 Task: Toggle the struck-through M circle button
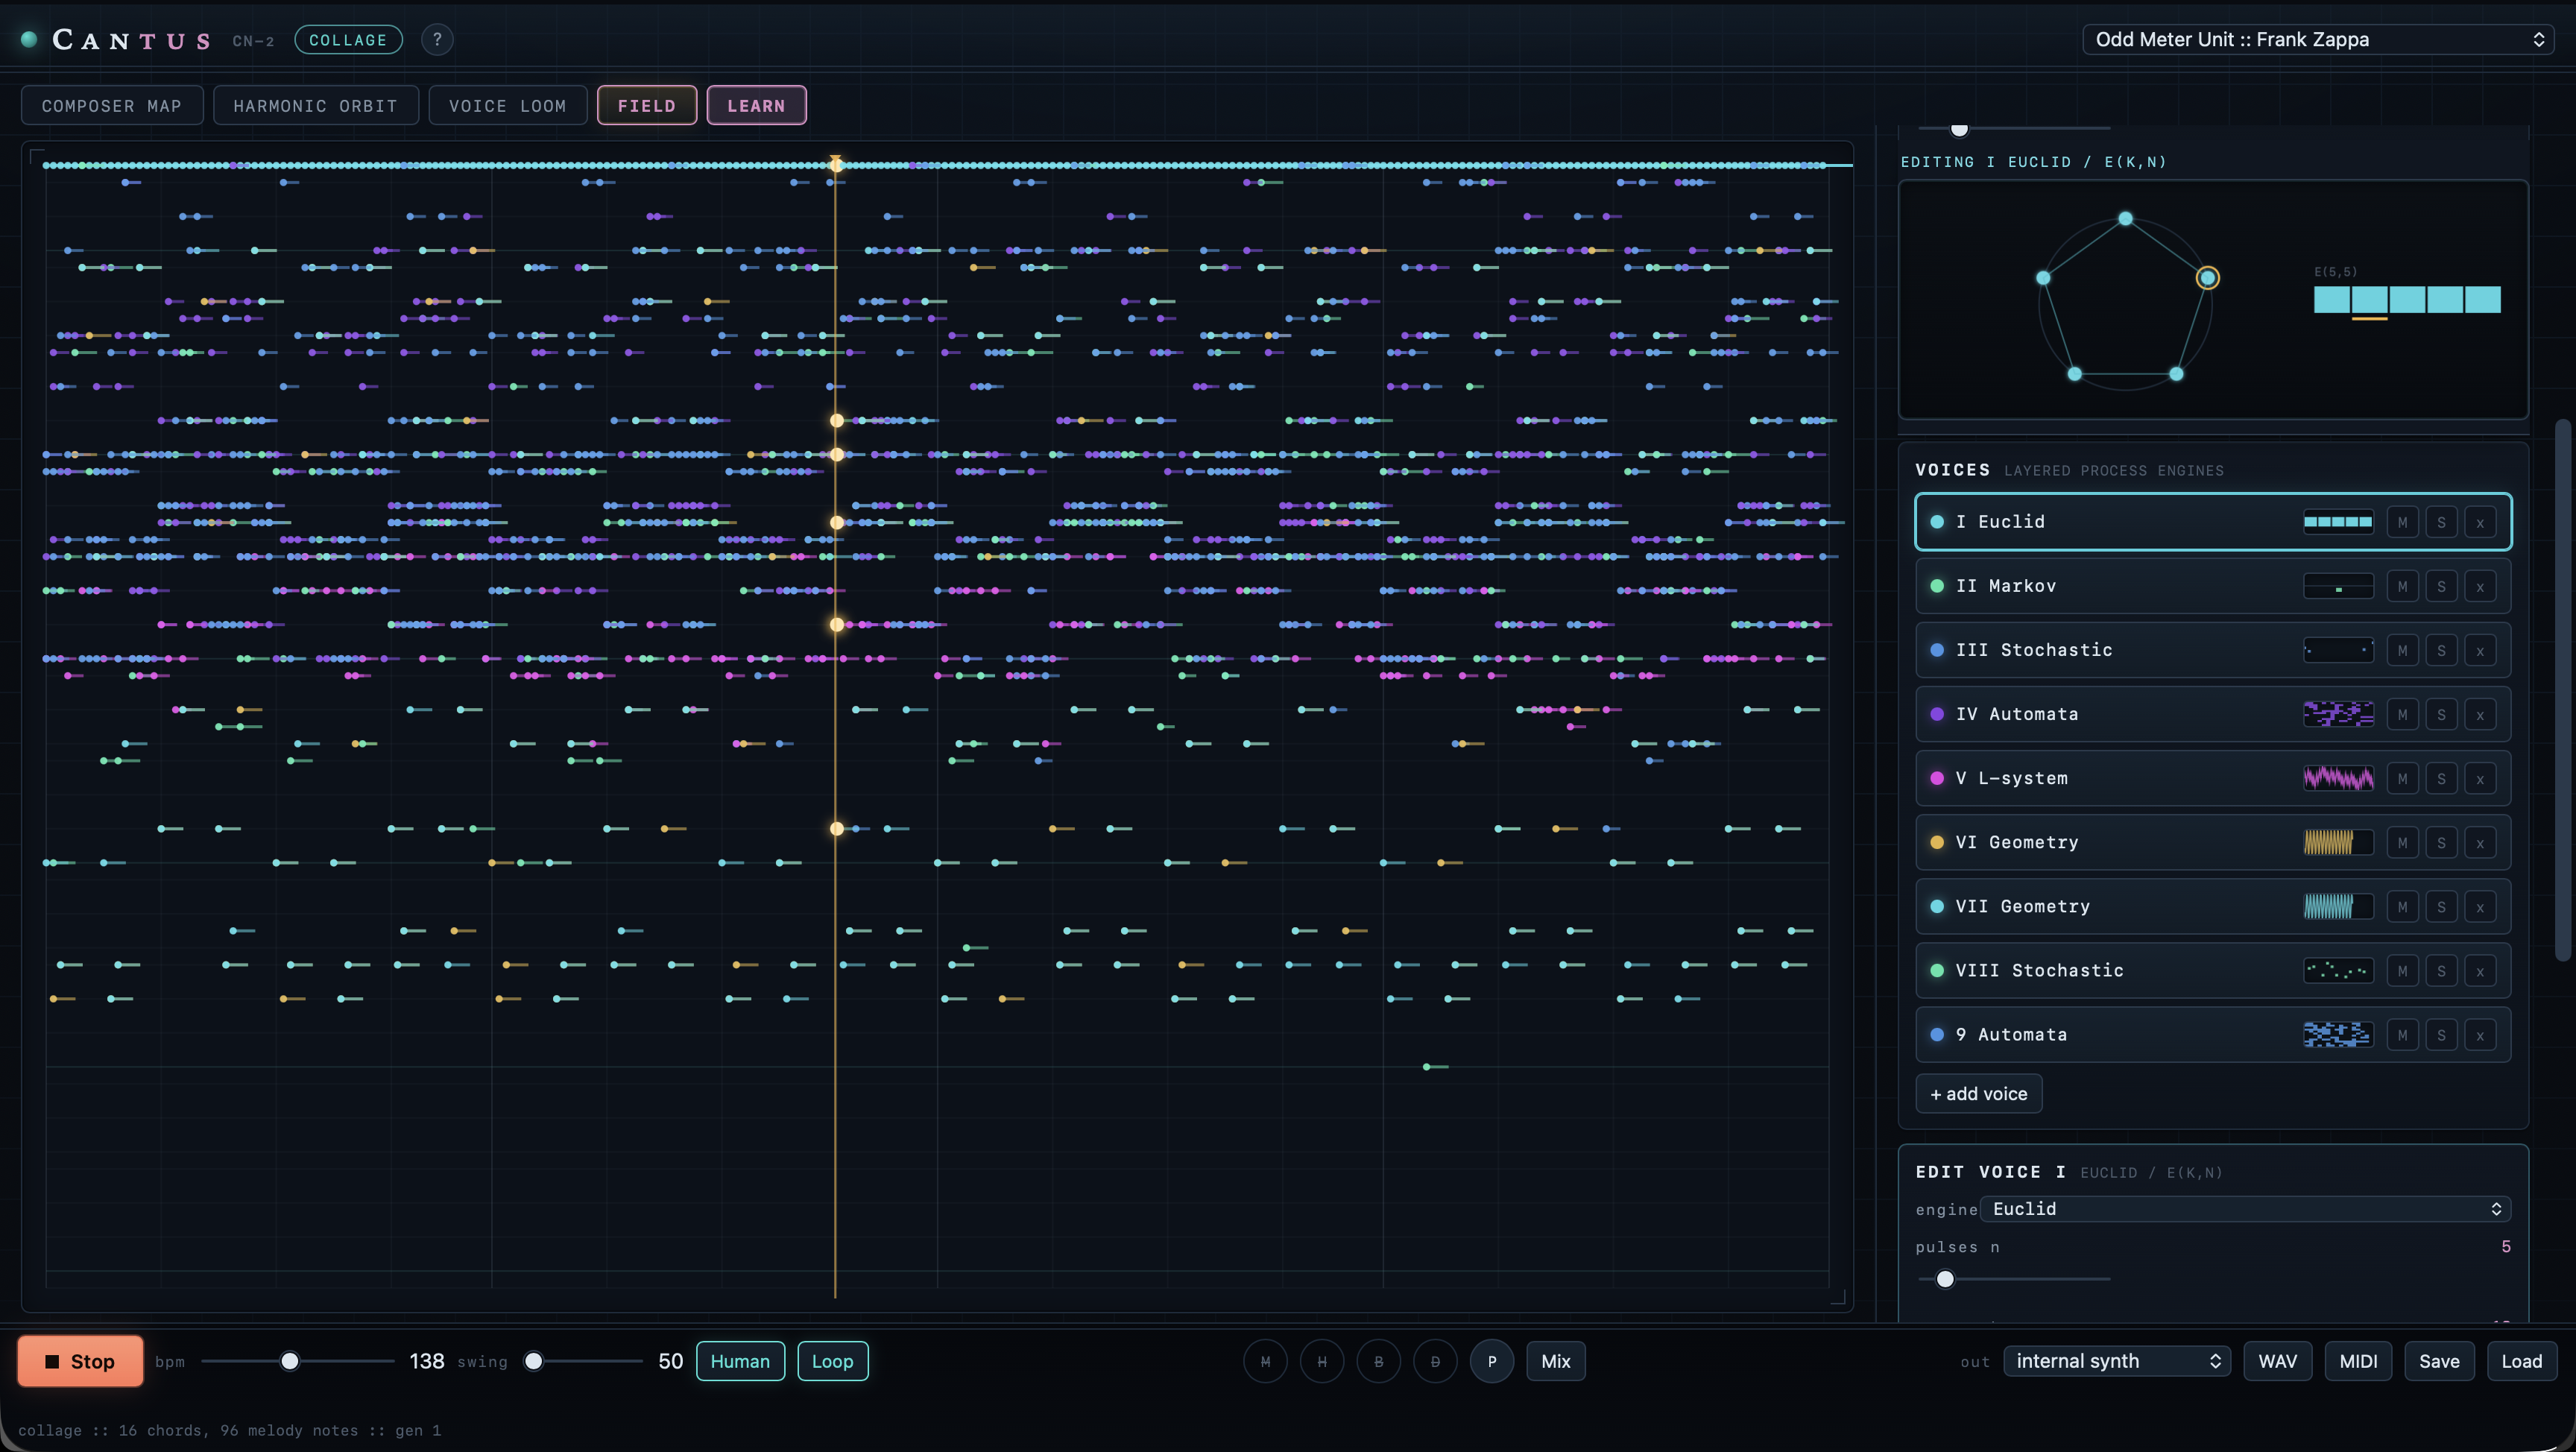(1265, 1361)
